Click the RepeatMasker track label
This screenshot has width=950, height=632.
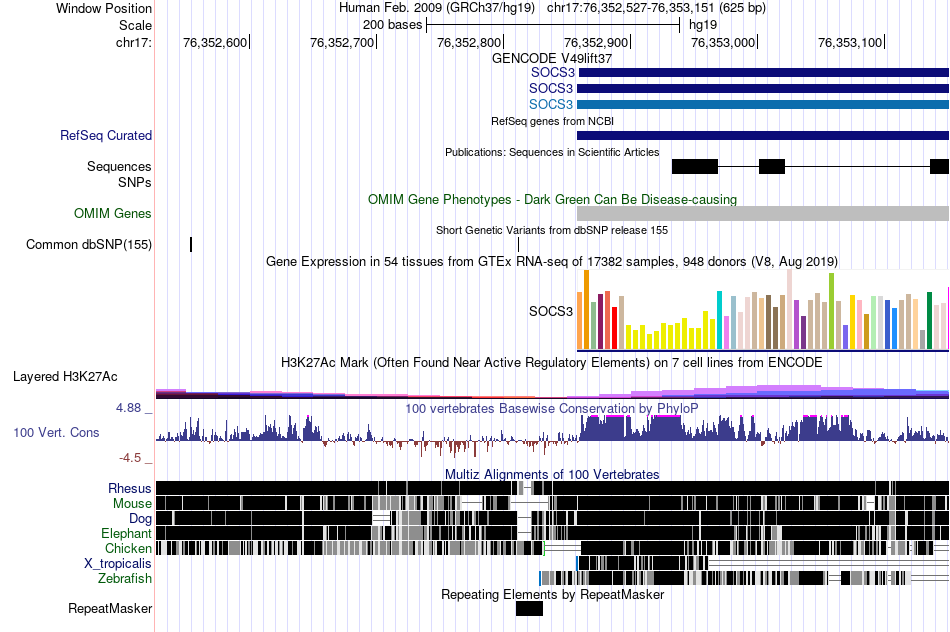pos(110,608)
